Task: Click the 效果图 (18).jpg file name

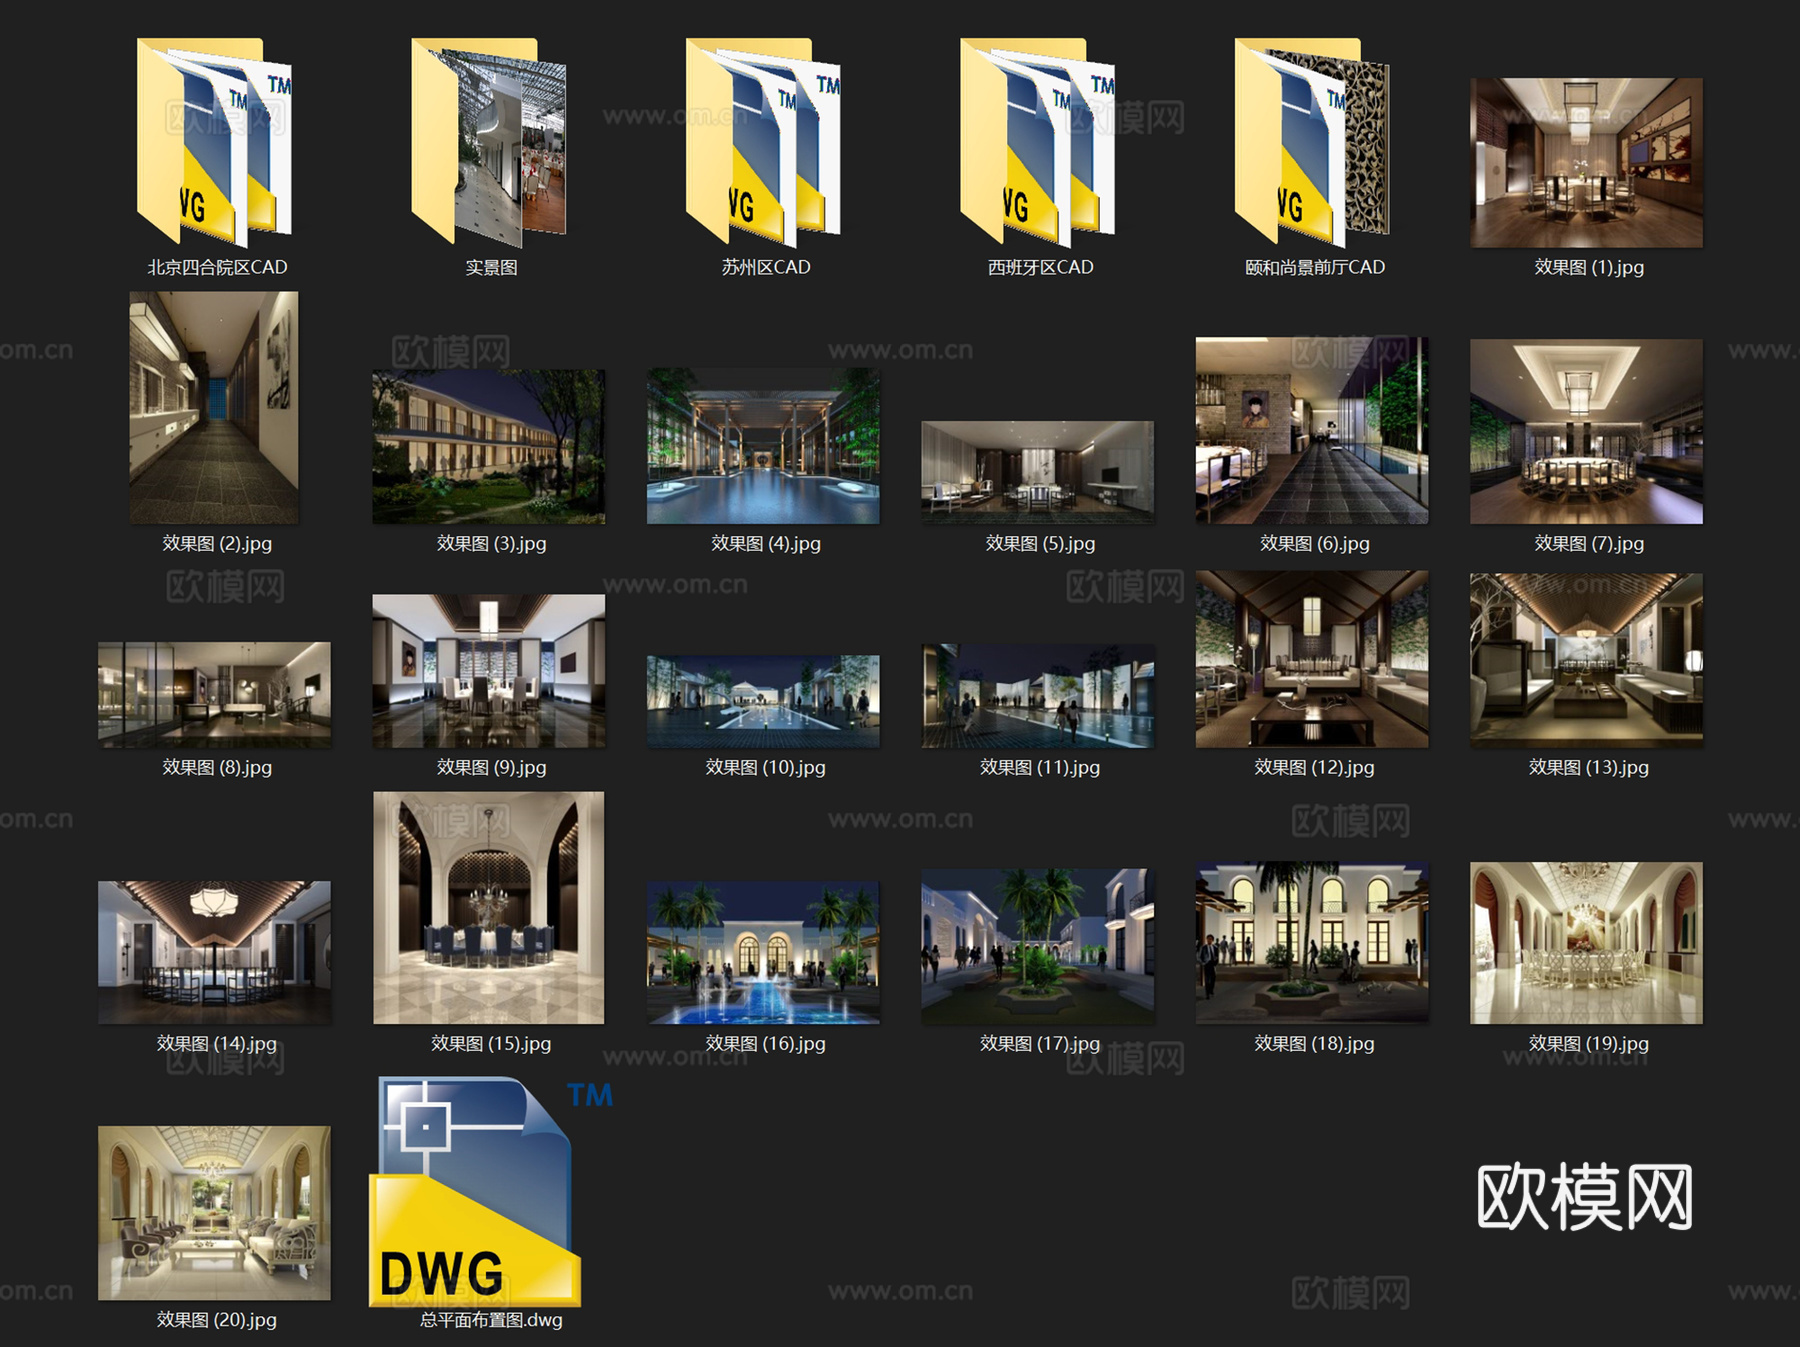Action: pos(1315,1044)
